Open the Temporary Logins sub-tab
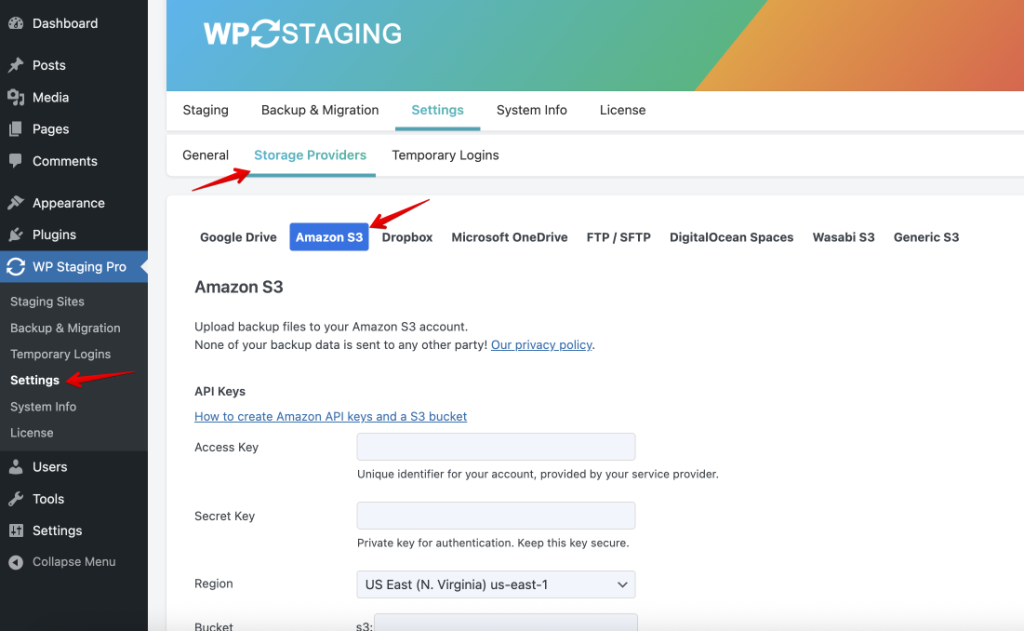This screenshot has height=631, width=1024. click(x=445, y=155)
